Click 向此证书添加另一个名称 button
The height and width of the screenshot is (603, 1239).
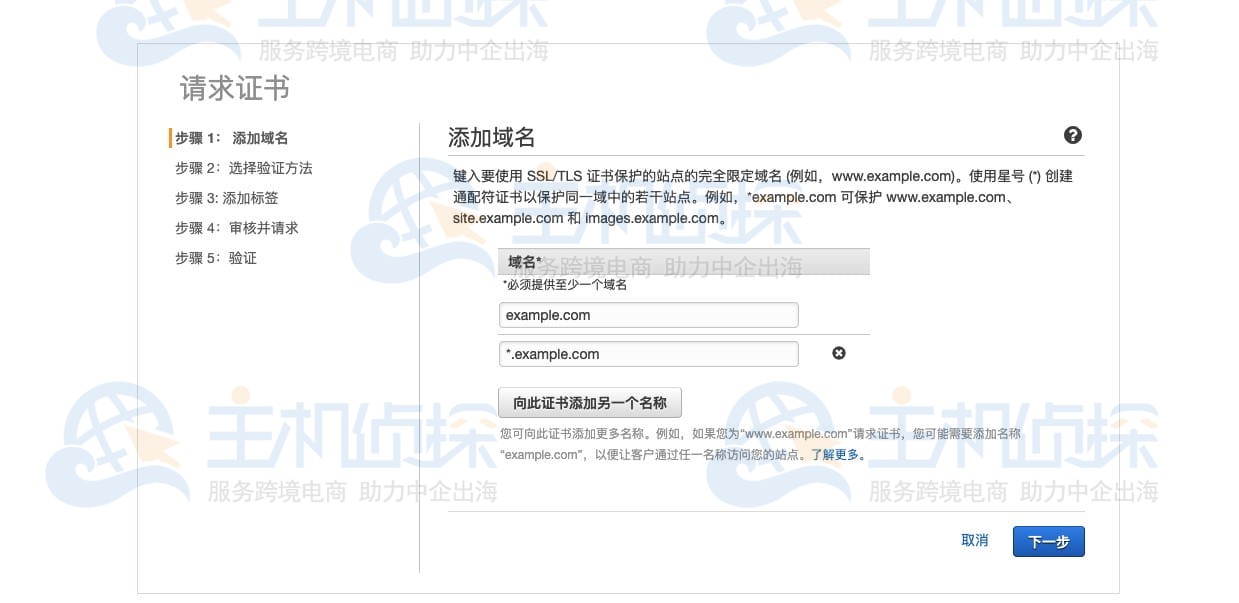tap(589, 402)
